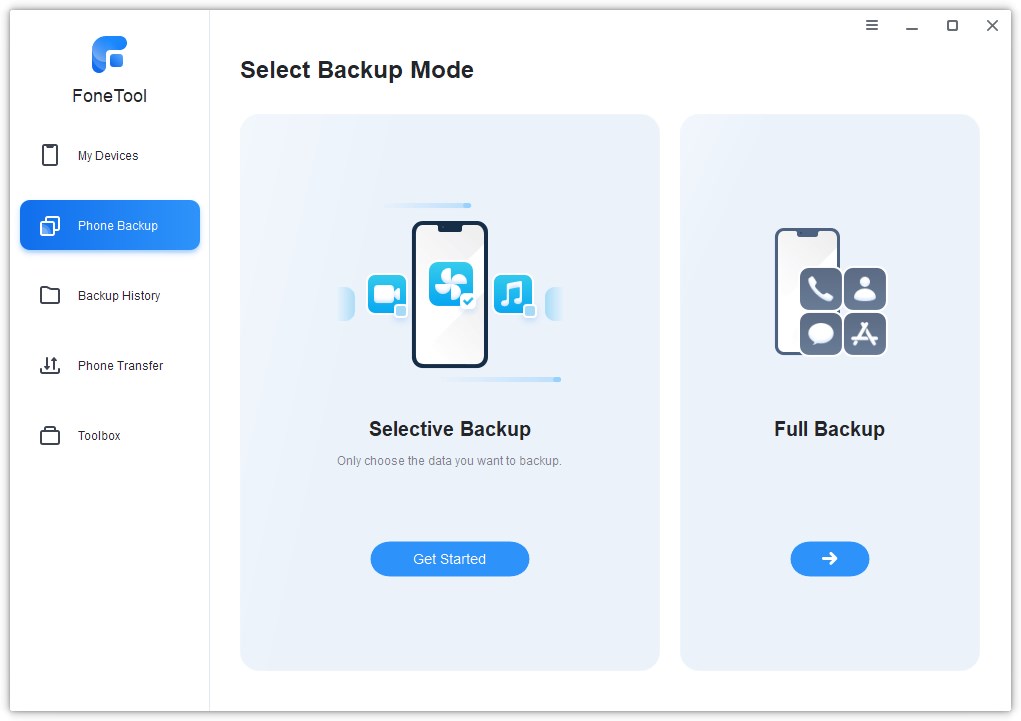The image size is (1021, 721).
Task: Click the Phone Backup sidebar icon
Action: point(50,226)
